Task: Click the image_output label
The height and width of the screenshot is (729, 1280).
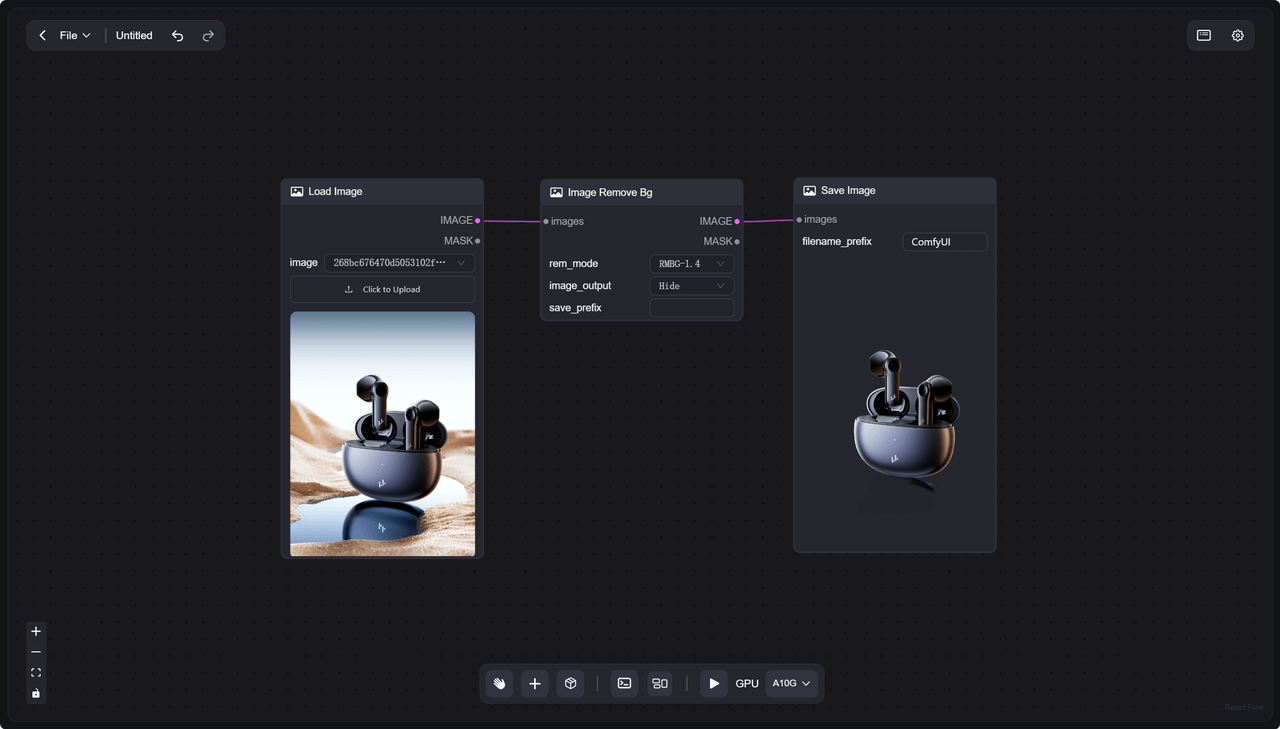Action: coord(580,286)
